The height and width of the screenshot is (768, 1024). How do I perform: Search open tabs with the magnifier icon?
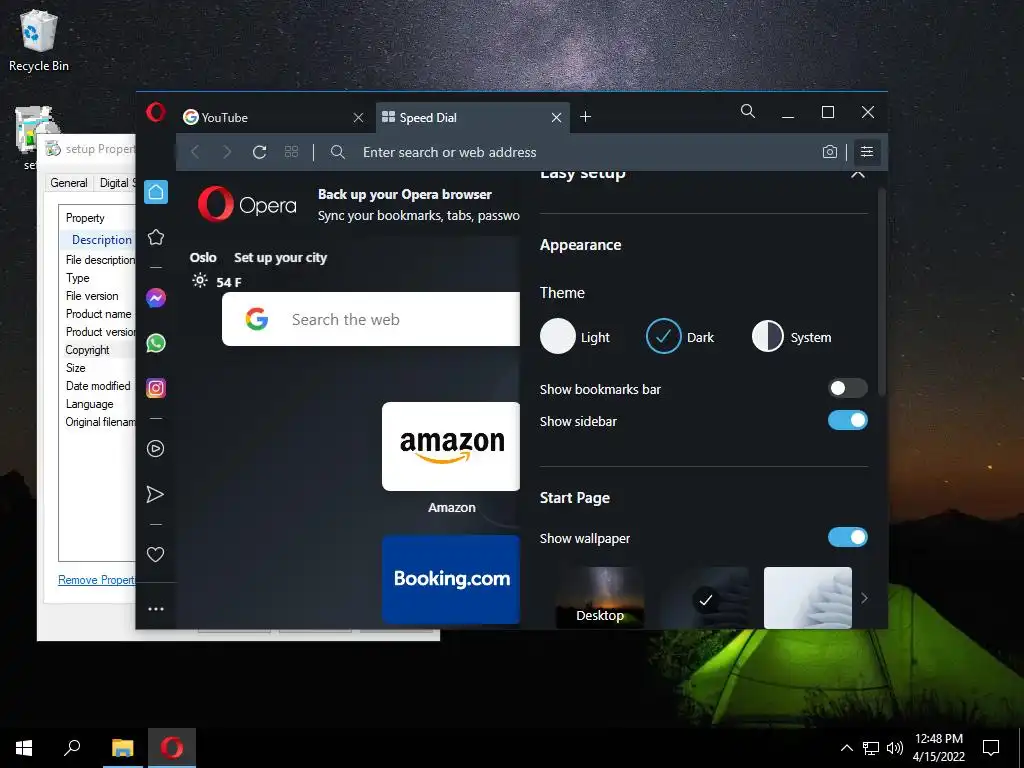coord(748,112)
